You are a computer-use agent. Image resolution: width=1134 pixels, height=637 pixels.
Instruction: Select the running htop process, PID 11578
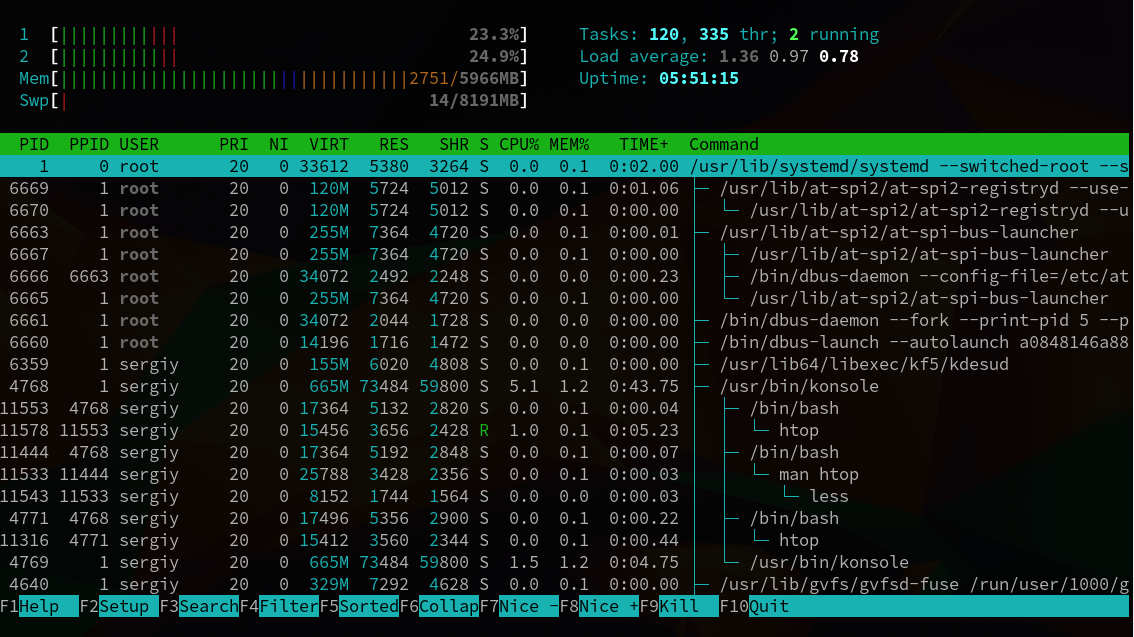(564, 430)
